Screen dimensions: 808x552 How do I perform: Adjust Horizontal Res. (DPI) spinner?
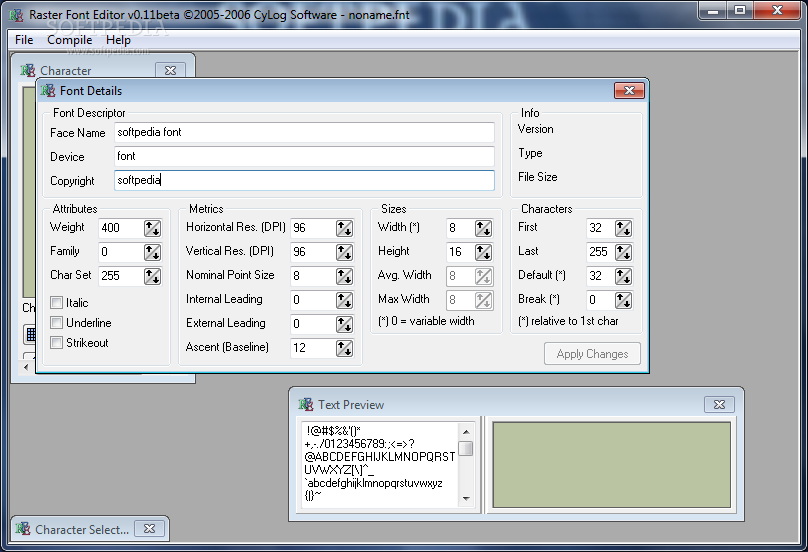344,228
